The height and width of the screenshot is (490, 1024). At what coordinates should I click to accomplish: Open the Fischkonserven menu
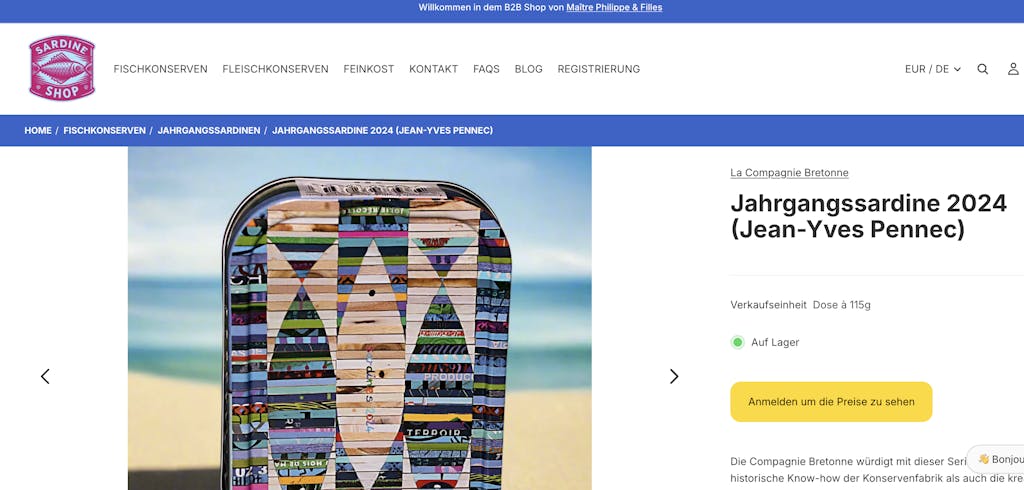(x=161, y=69)
